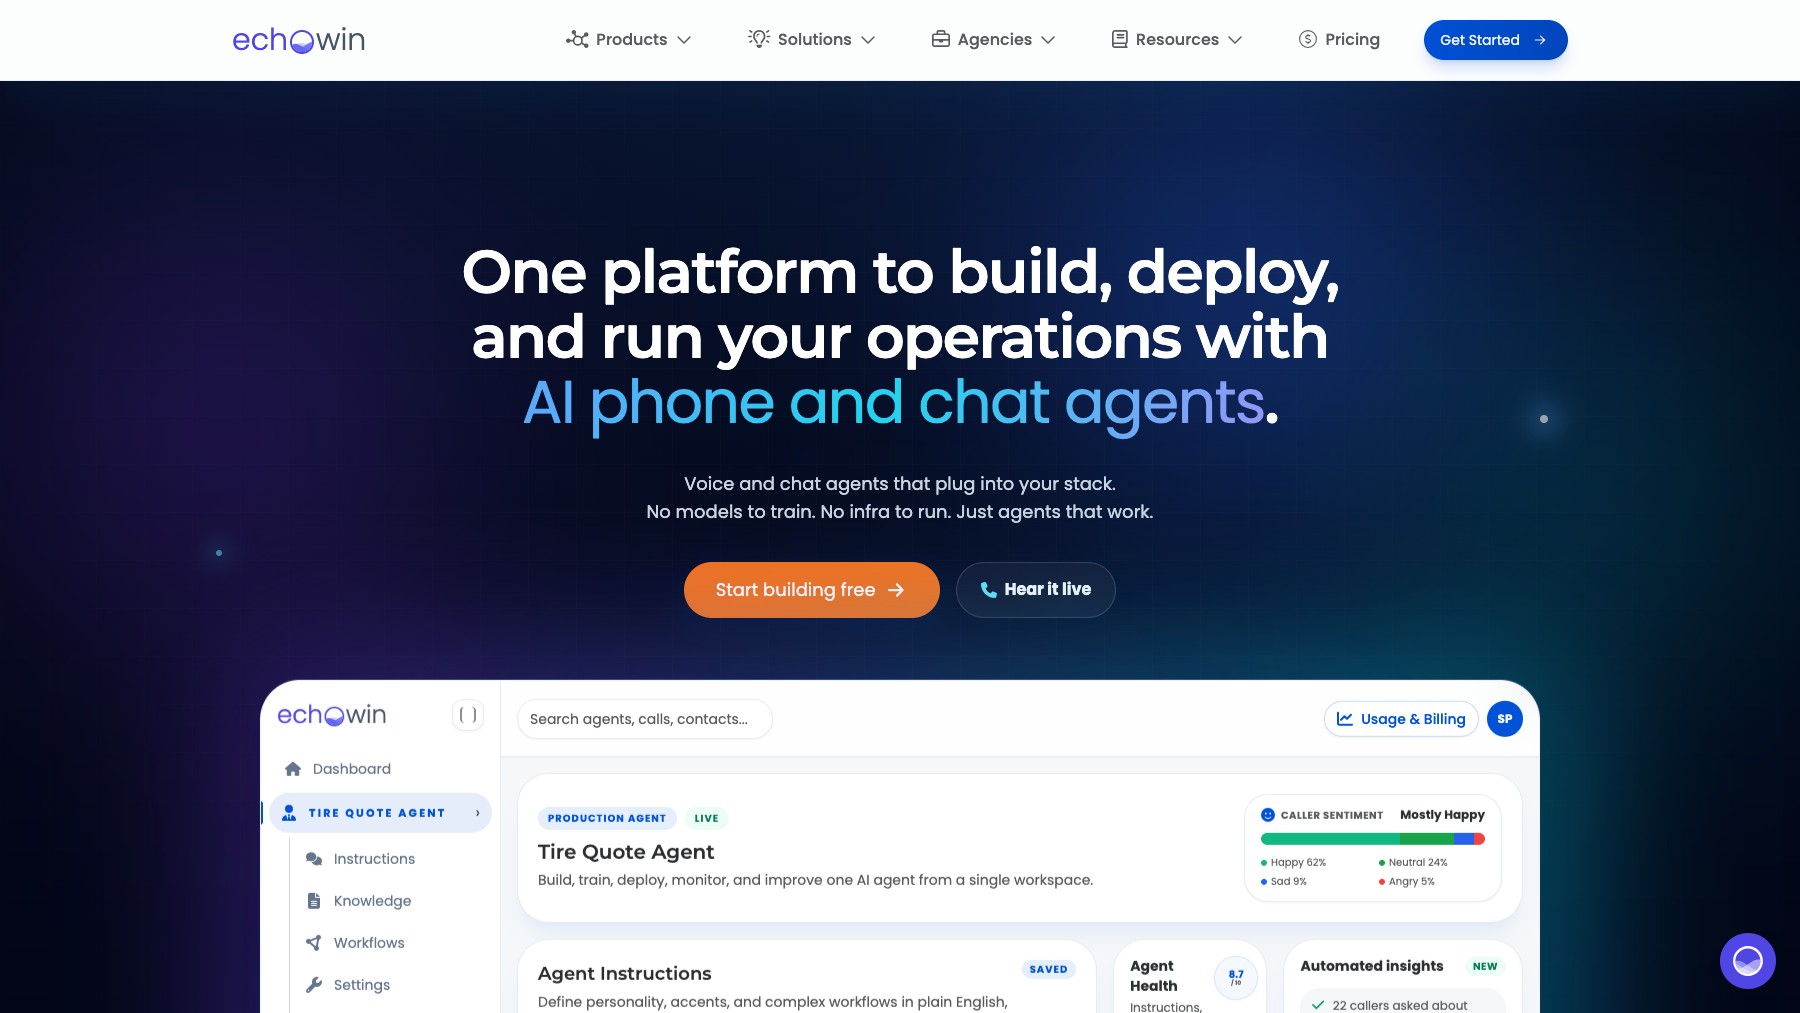Click the NEW badge on Automated insights

[x=1485, y=966]
